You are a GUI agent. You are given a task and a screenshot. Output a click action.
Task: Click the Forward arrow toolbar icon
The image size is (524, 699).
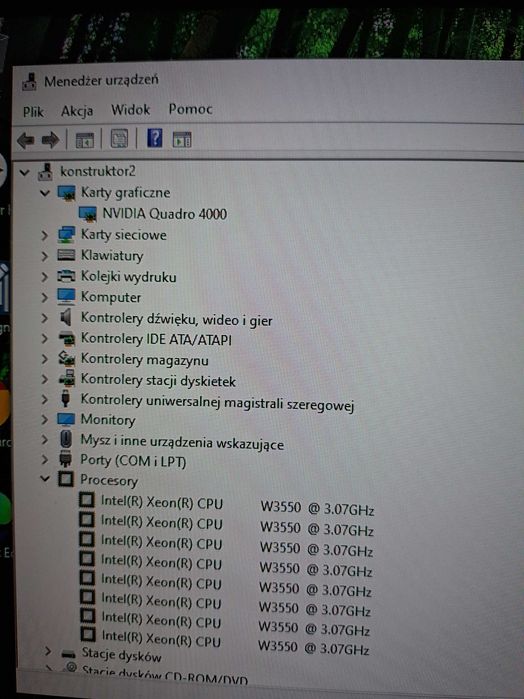tap(50, 140)
